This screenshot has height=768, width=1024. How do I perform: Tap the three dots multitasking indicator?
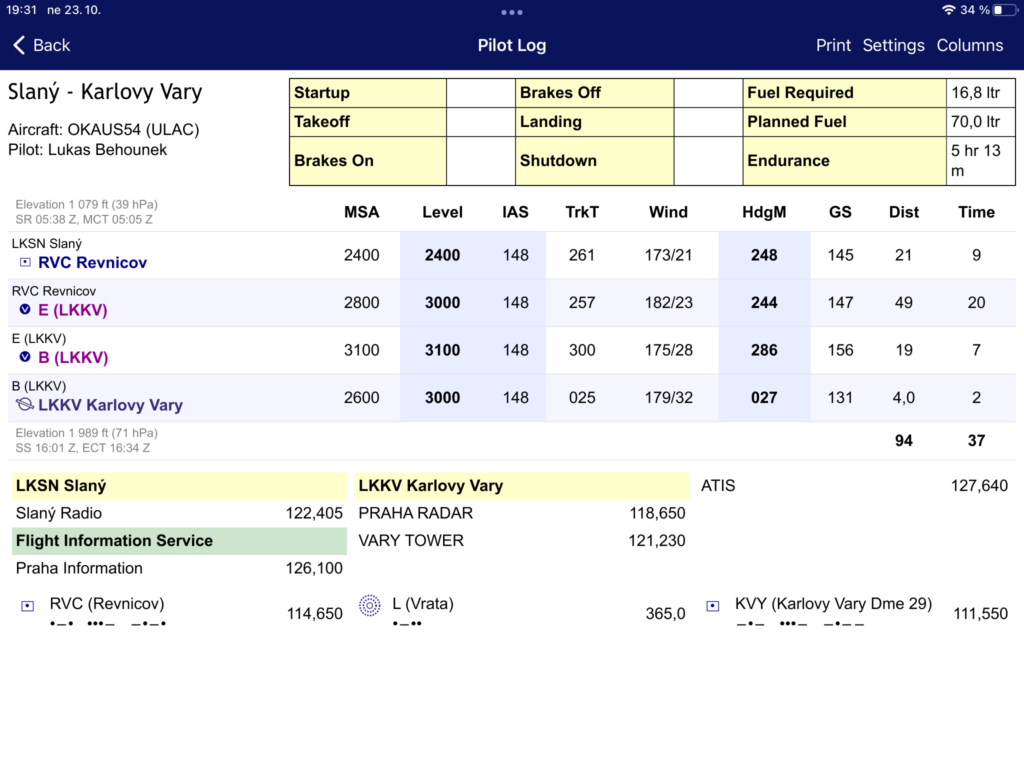(x=512, y=12)
